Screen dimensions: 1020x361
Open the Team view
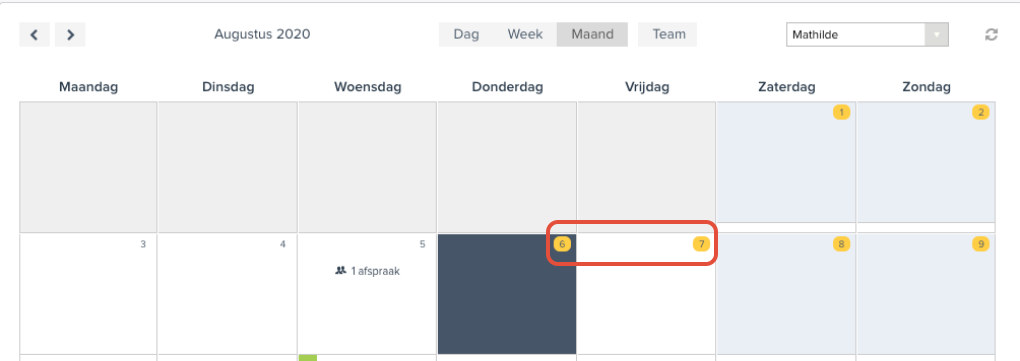(667, 34)
